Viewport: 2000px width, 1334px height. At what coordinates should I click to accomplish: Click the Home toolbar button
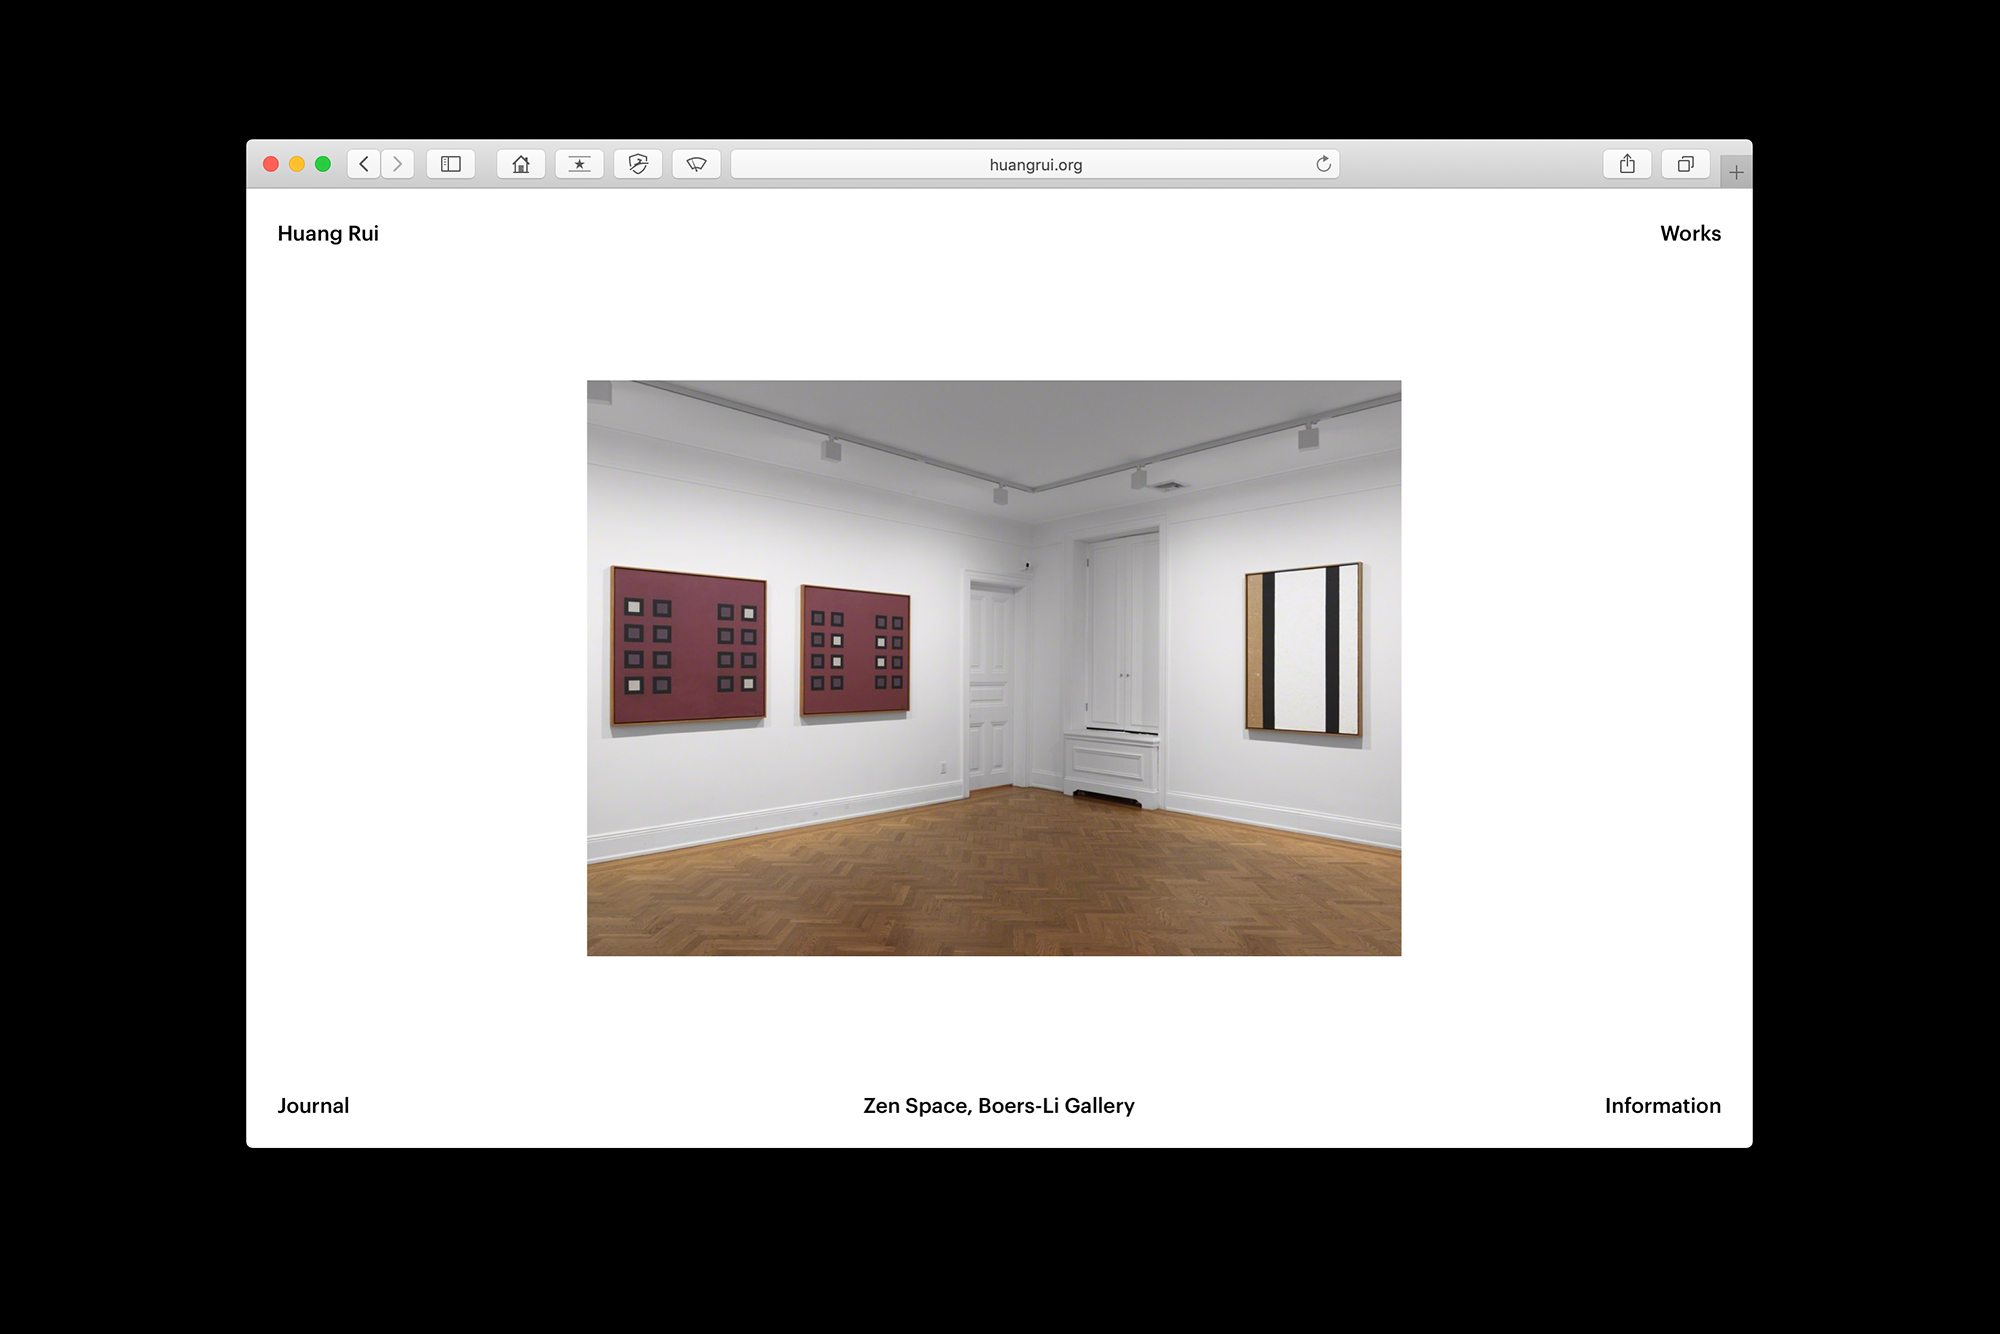[x=521, y=164]
